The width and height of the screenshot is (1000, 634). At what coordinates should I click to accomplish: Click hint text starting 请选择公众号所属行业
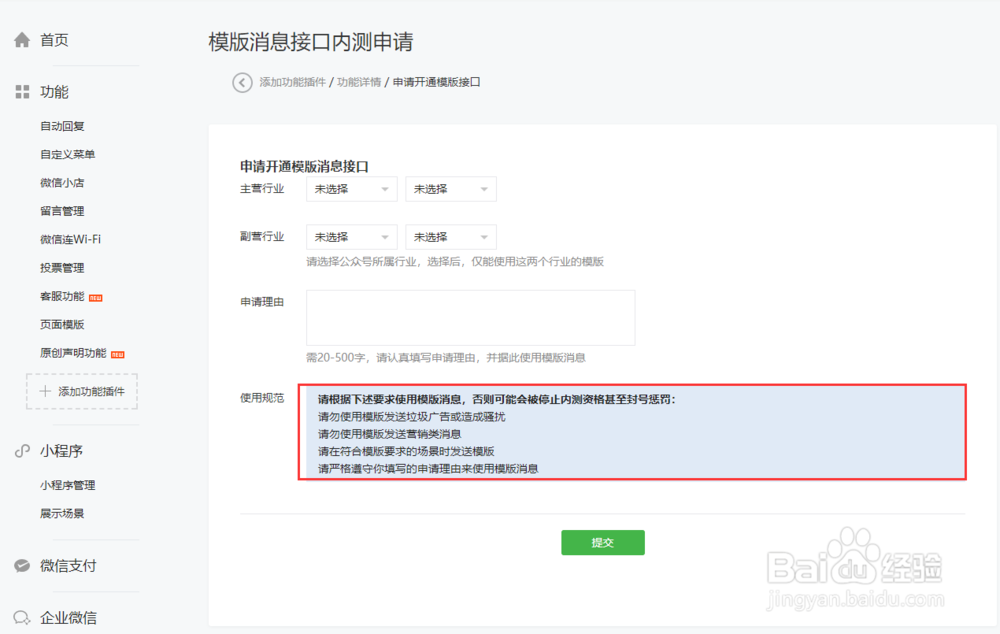455,262
